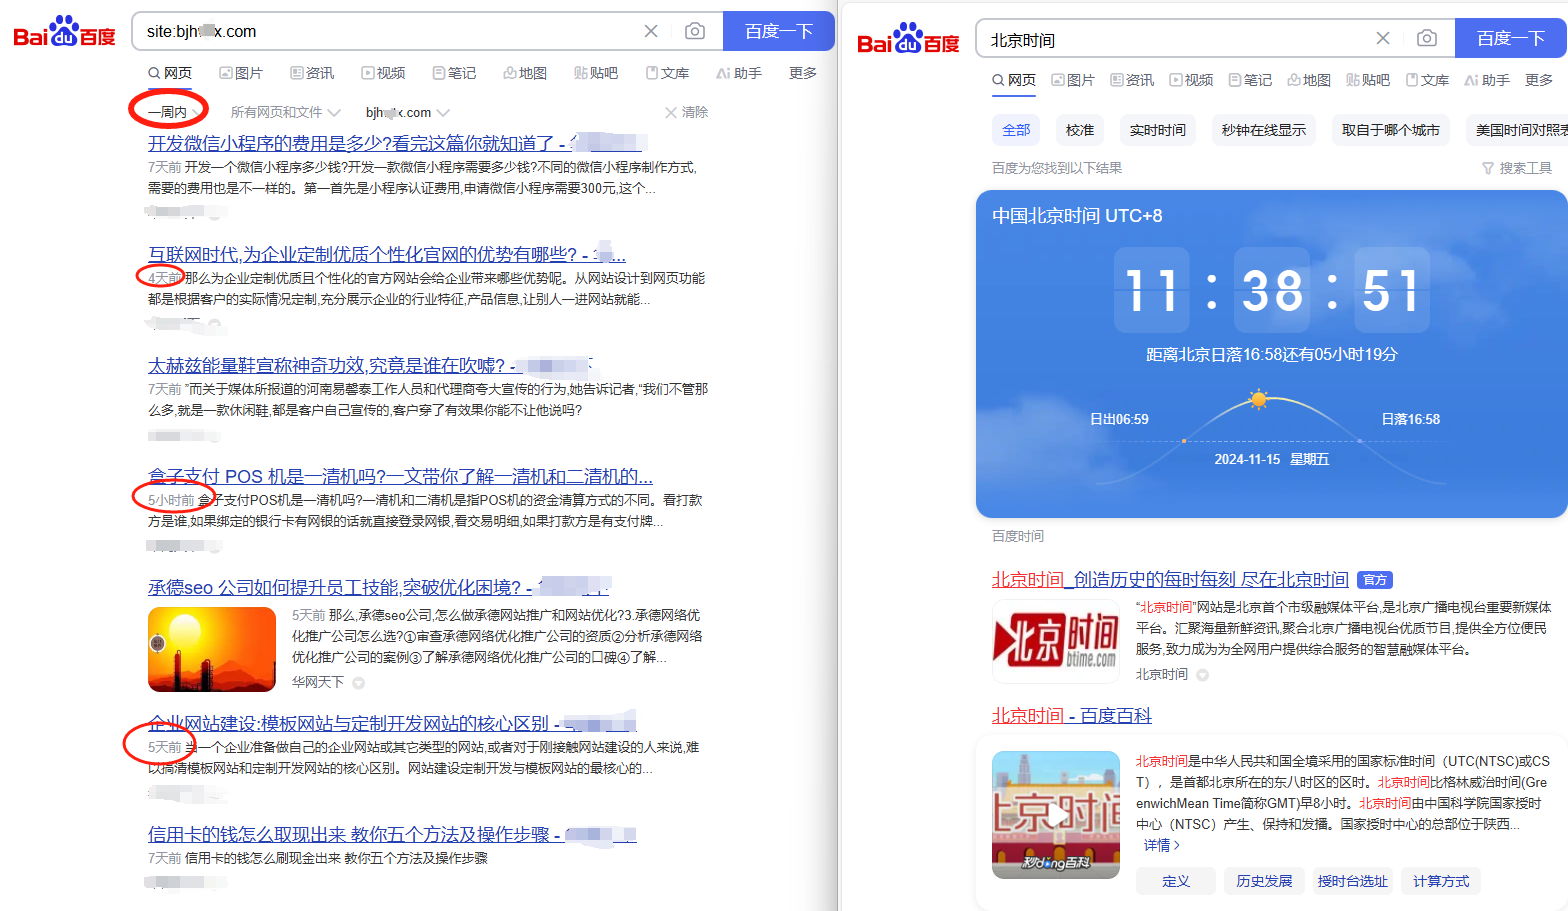Open 贴吧 tab in left window
This screenshot has width=1568, height=911.
tap(596, 73)
